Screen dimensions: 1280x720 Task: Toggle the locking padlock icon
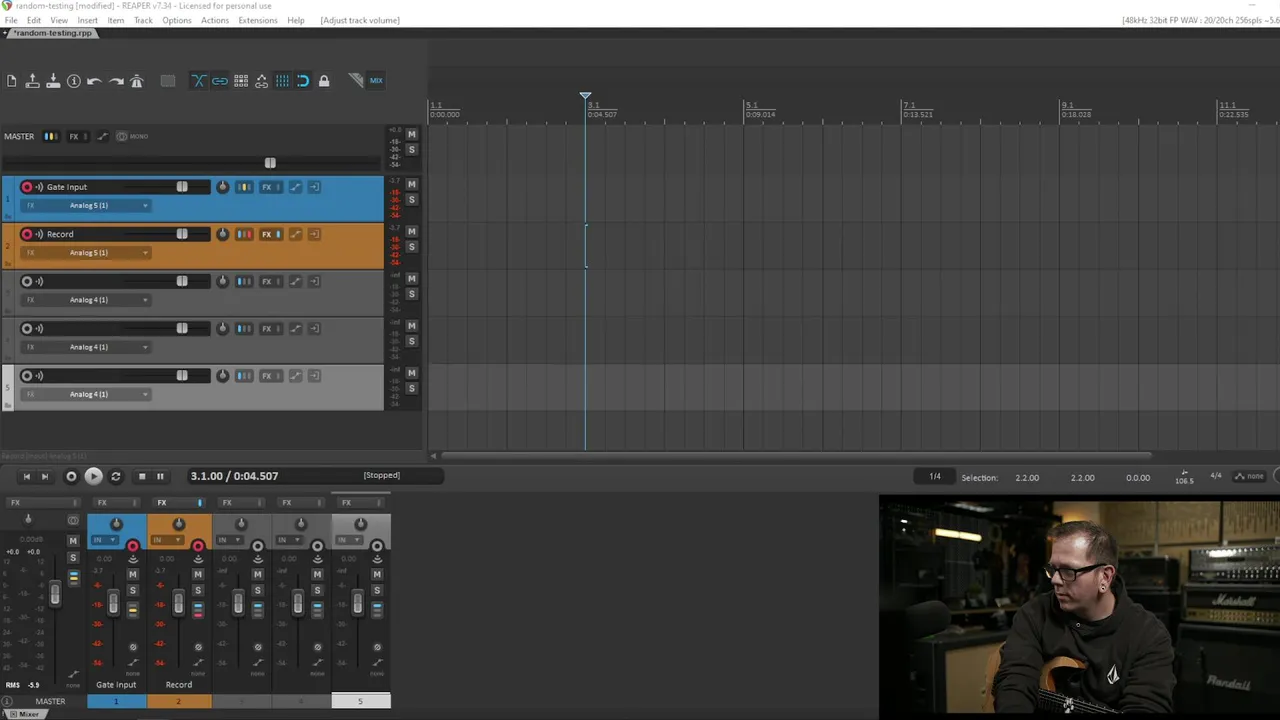coord(324,81)
